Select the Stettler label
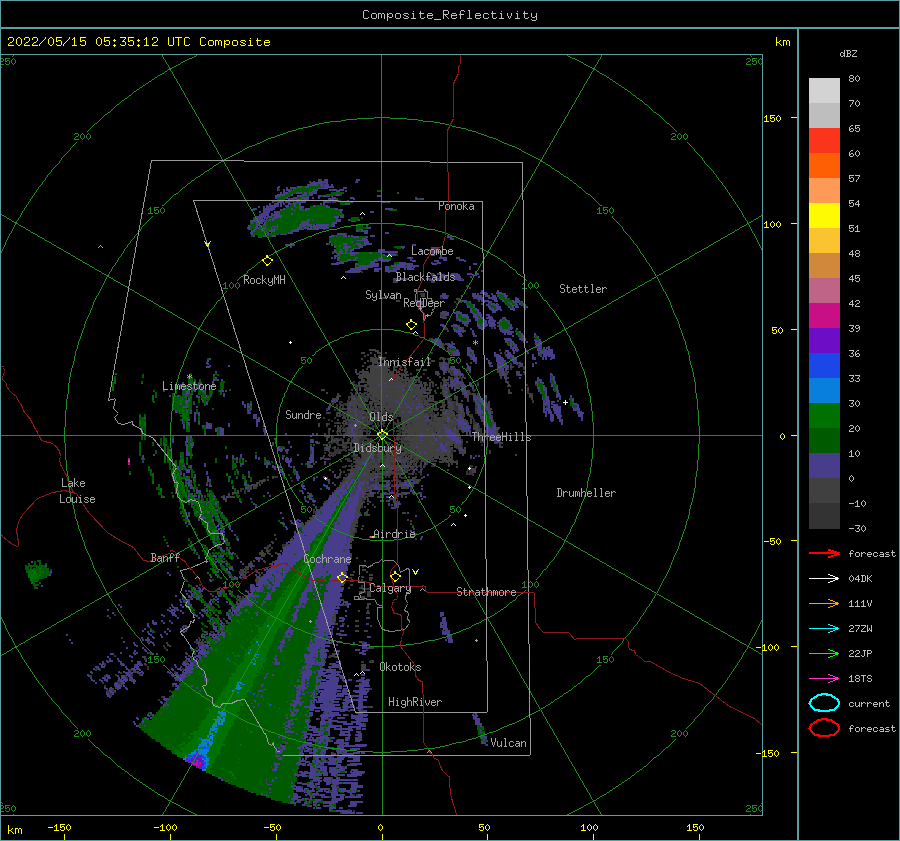 click(583, 289)
